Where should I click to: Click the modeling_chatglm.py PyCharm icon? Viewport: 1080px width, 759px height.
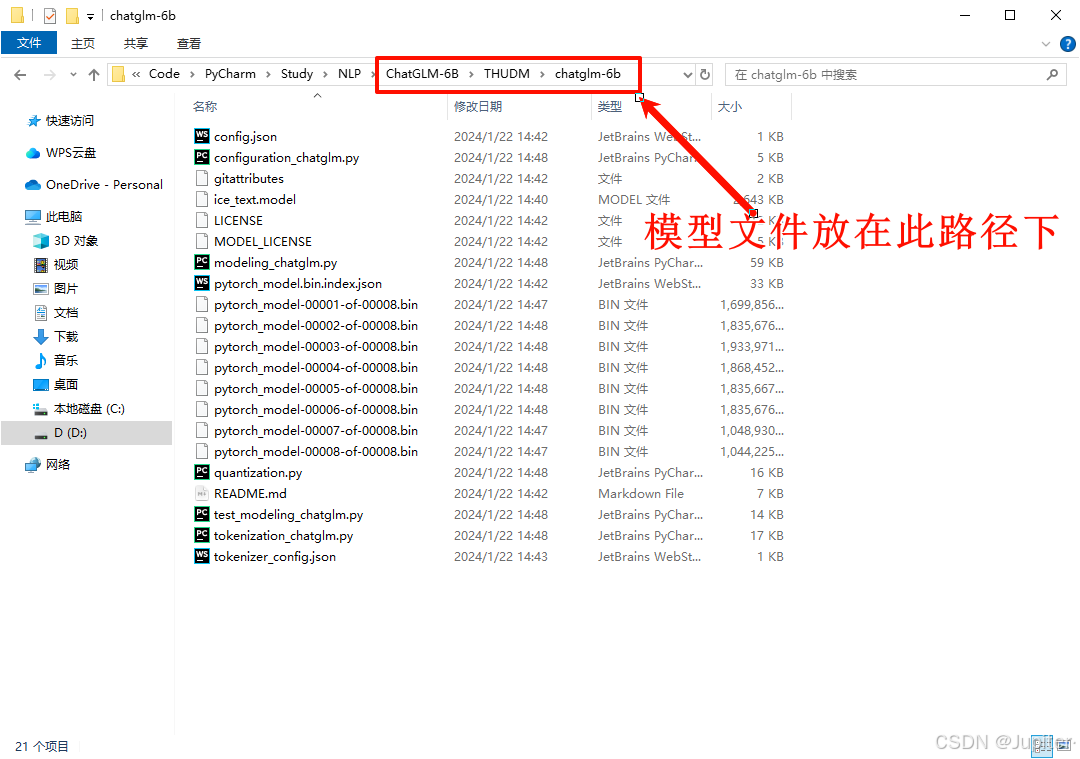(x=202, y=262)
